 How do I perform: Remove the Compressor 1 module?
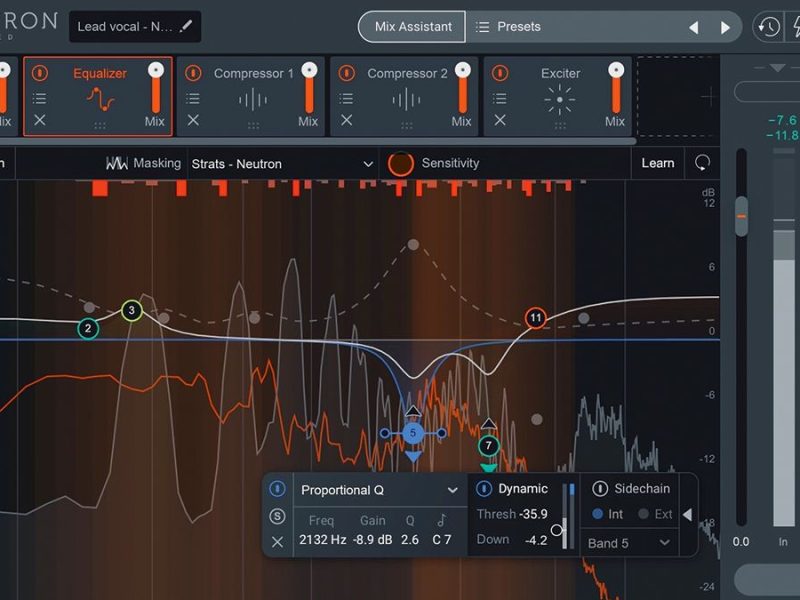[x=193, y=120]
